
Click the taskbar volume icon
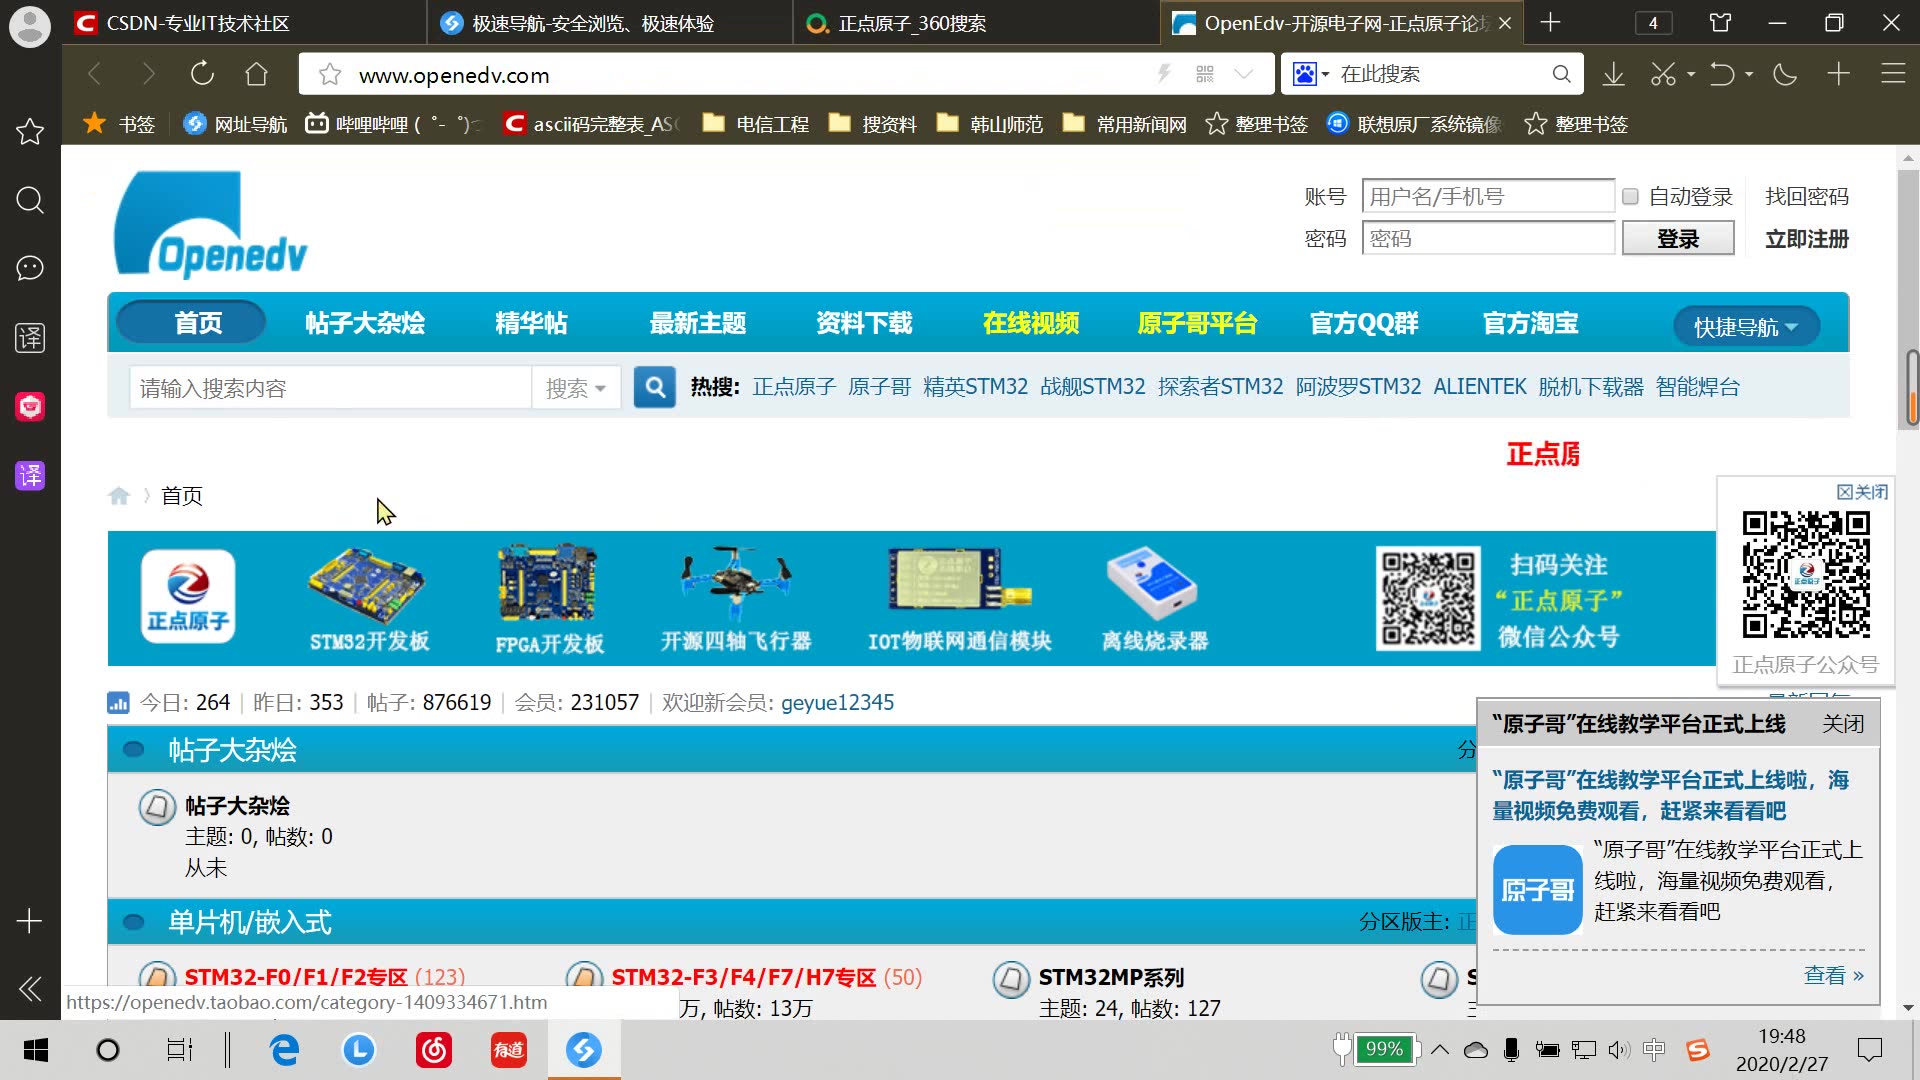point(1619,1050)
